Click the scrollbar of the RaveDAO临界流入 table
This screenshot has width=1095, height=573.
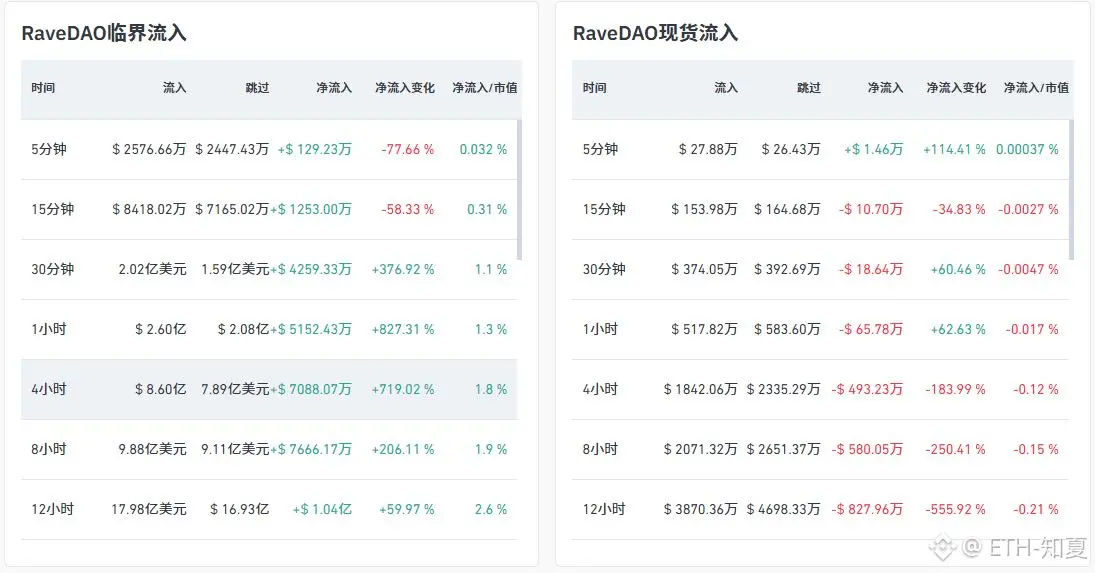(519, 189)
